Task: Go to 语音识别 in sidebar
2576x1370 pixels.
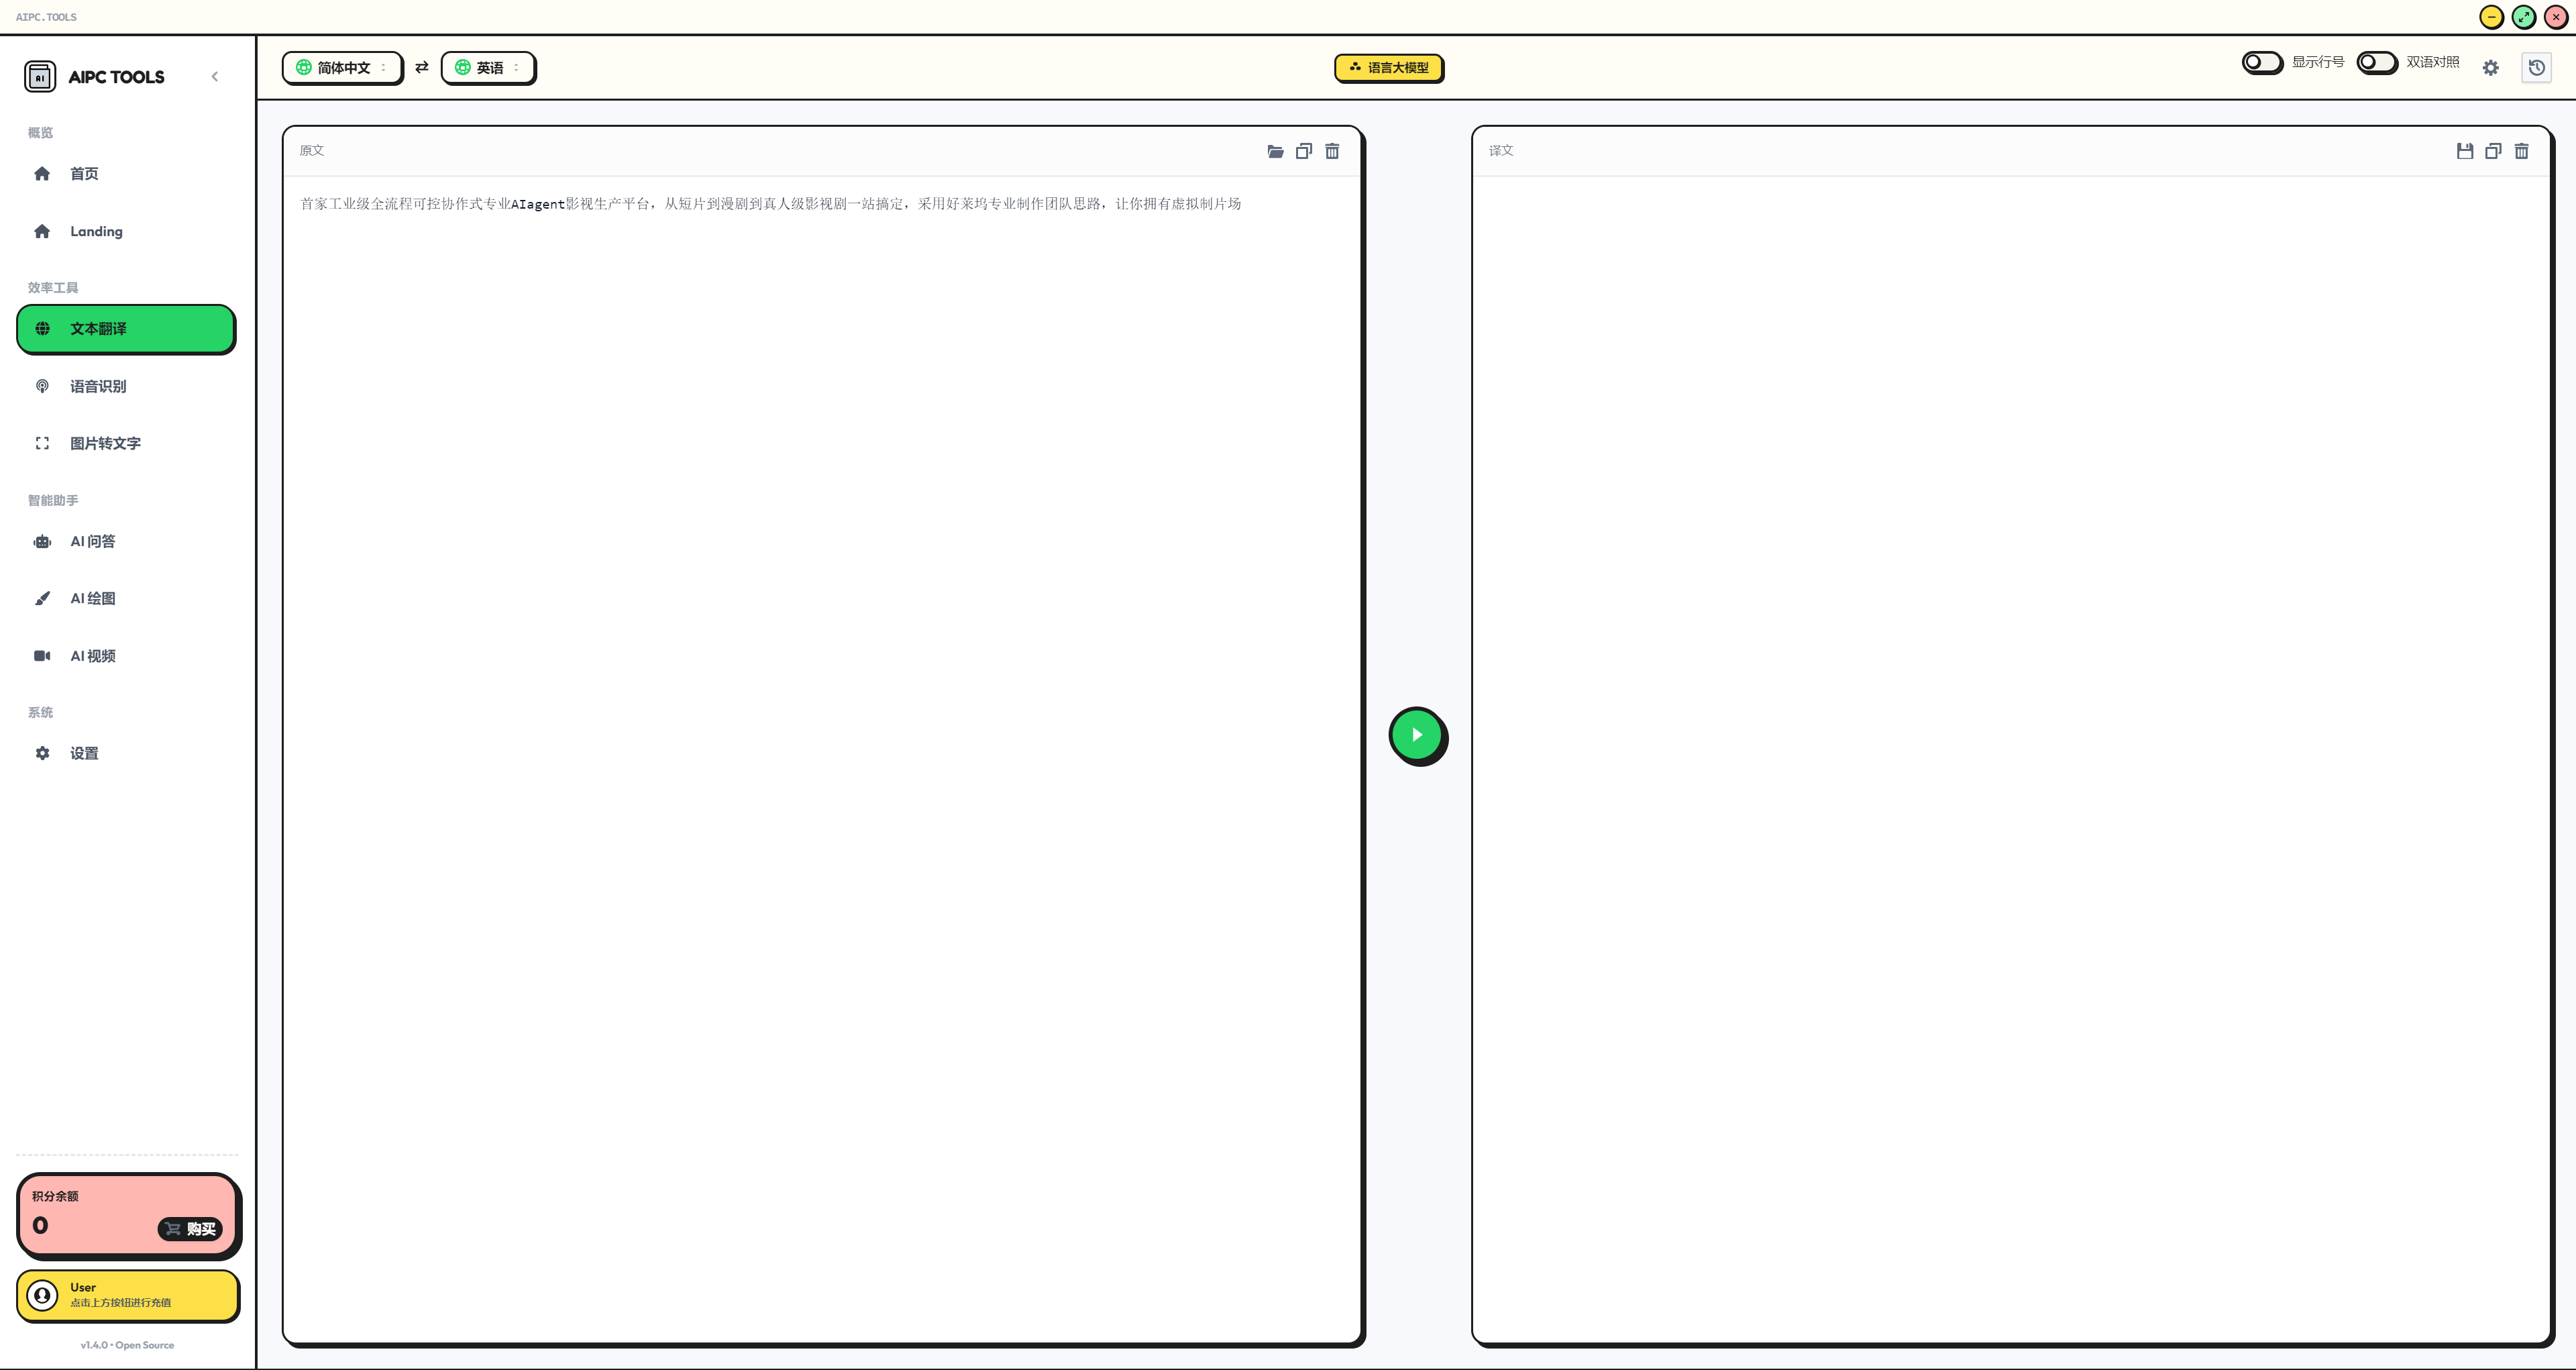Action: click(98, 386)
